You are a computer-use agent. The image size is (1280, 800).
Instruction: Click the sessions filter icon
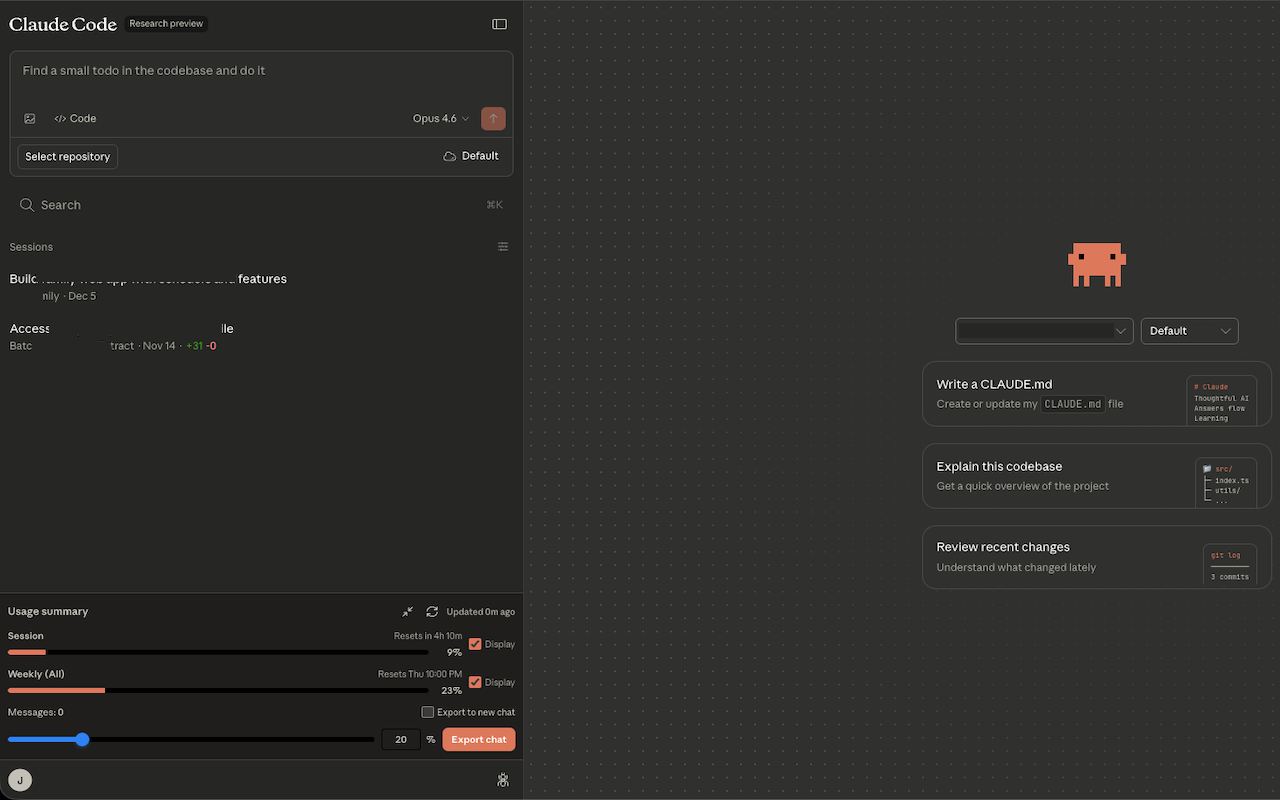click(503, 246)
